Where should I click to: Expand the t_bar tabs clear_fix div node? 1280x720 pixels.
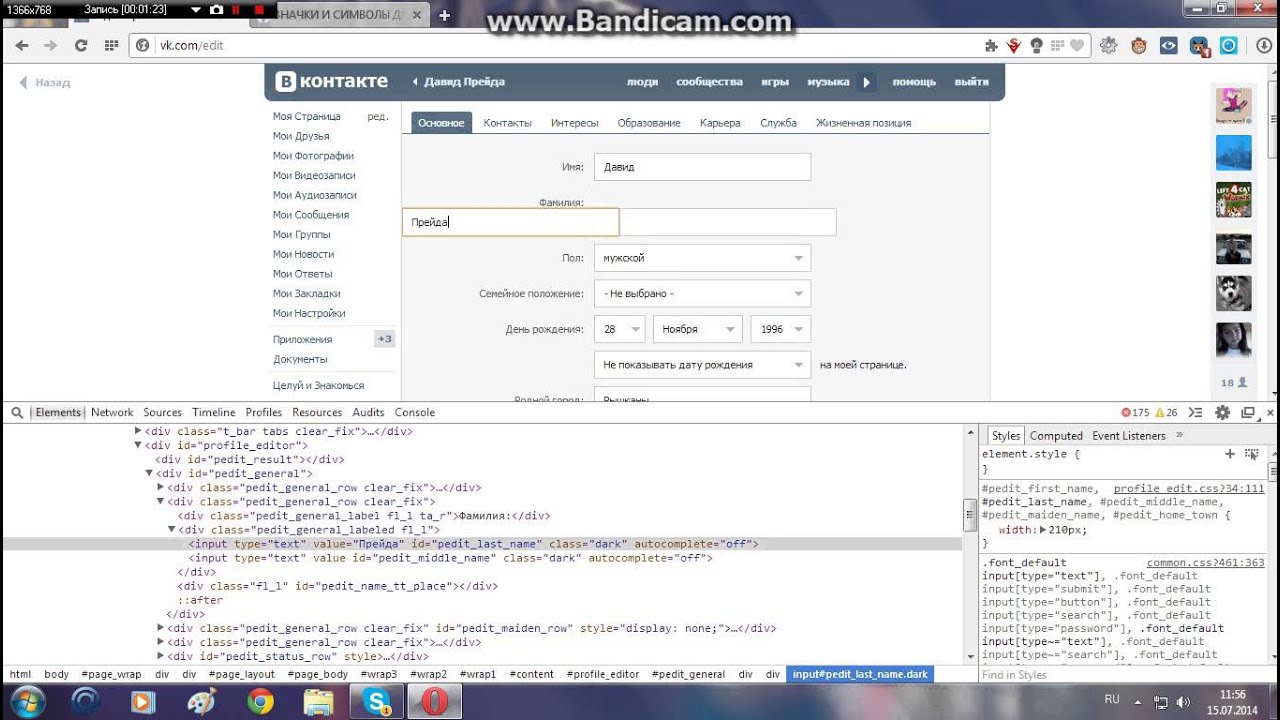pyautogui.click(x=138, y=432)
